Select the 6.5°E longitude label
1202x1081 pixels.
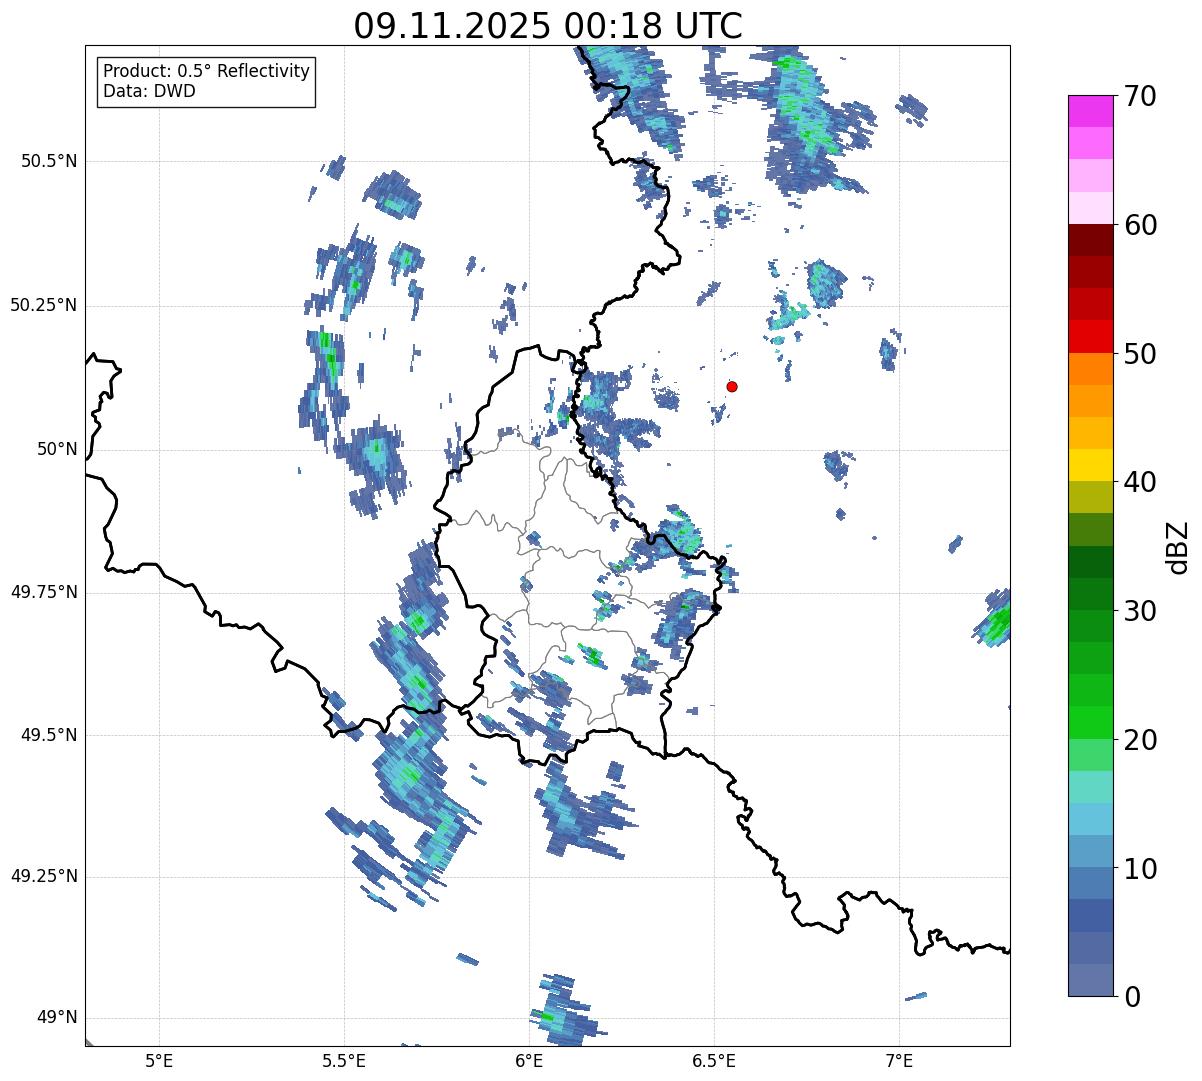point(714,1060)
